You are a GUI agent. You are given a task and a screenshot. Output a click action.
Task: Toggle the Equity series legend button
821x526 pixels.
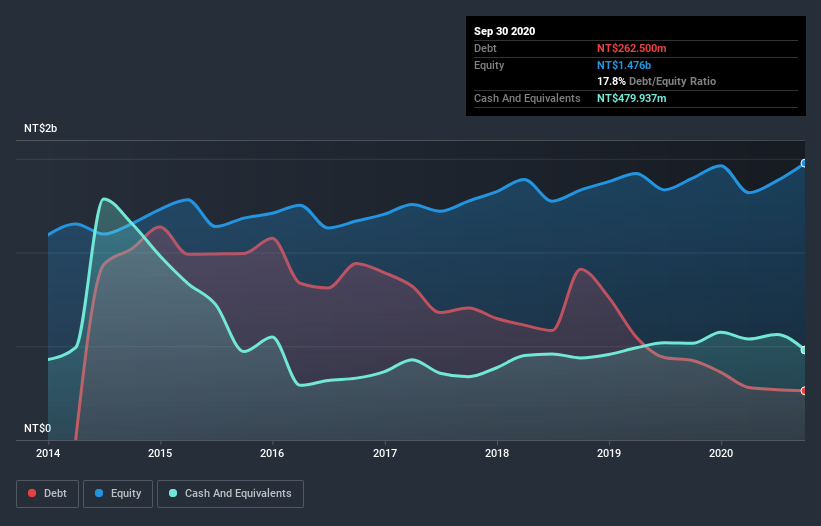[118, 494]
